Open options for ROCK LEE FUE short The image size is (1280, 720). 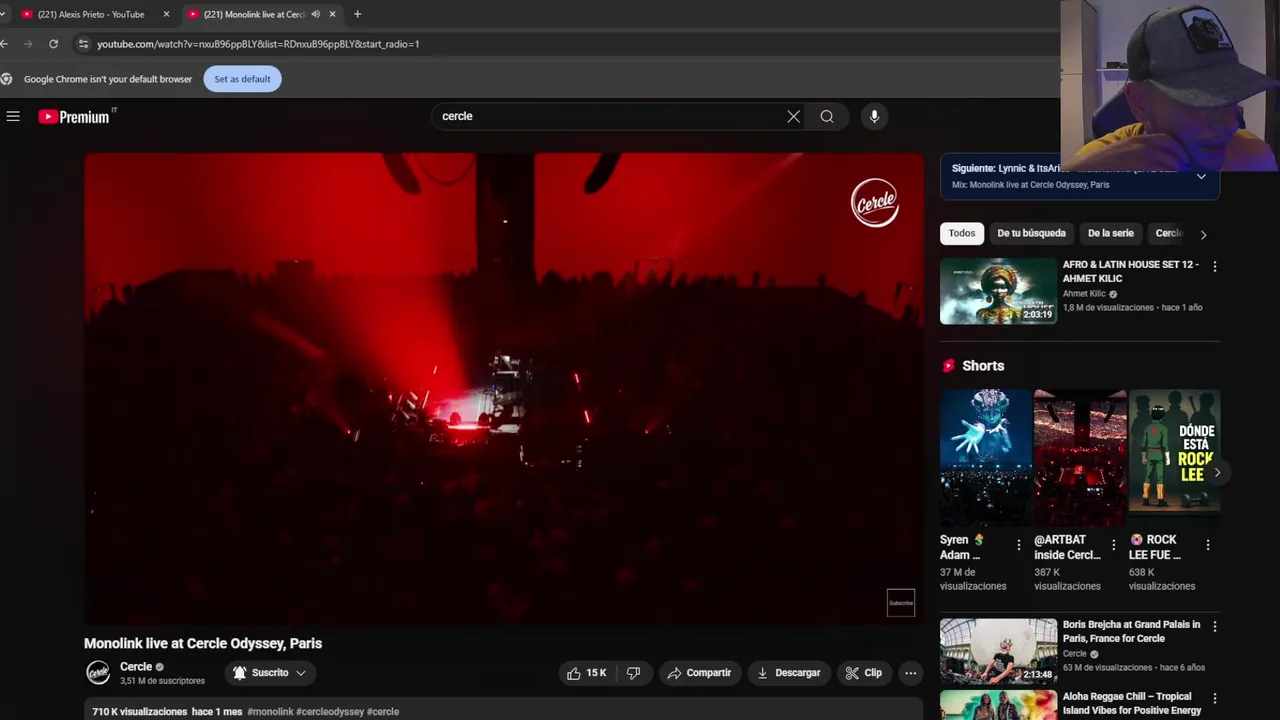pos(1207,545)
